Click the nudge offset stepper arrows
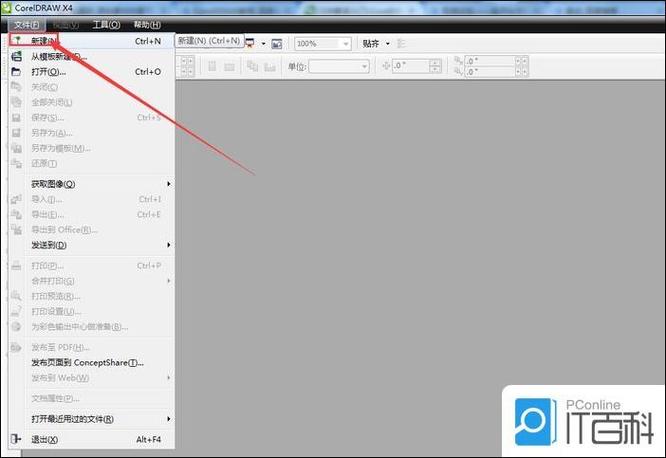Image resolution: width=666 pixels, height=458 pixels. click(435, 66)
